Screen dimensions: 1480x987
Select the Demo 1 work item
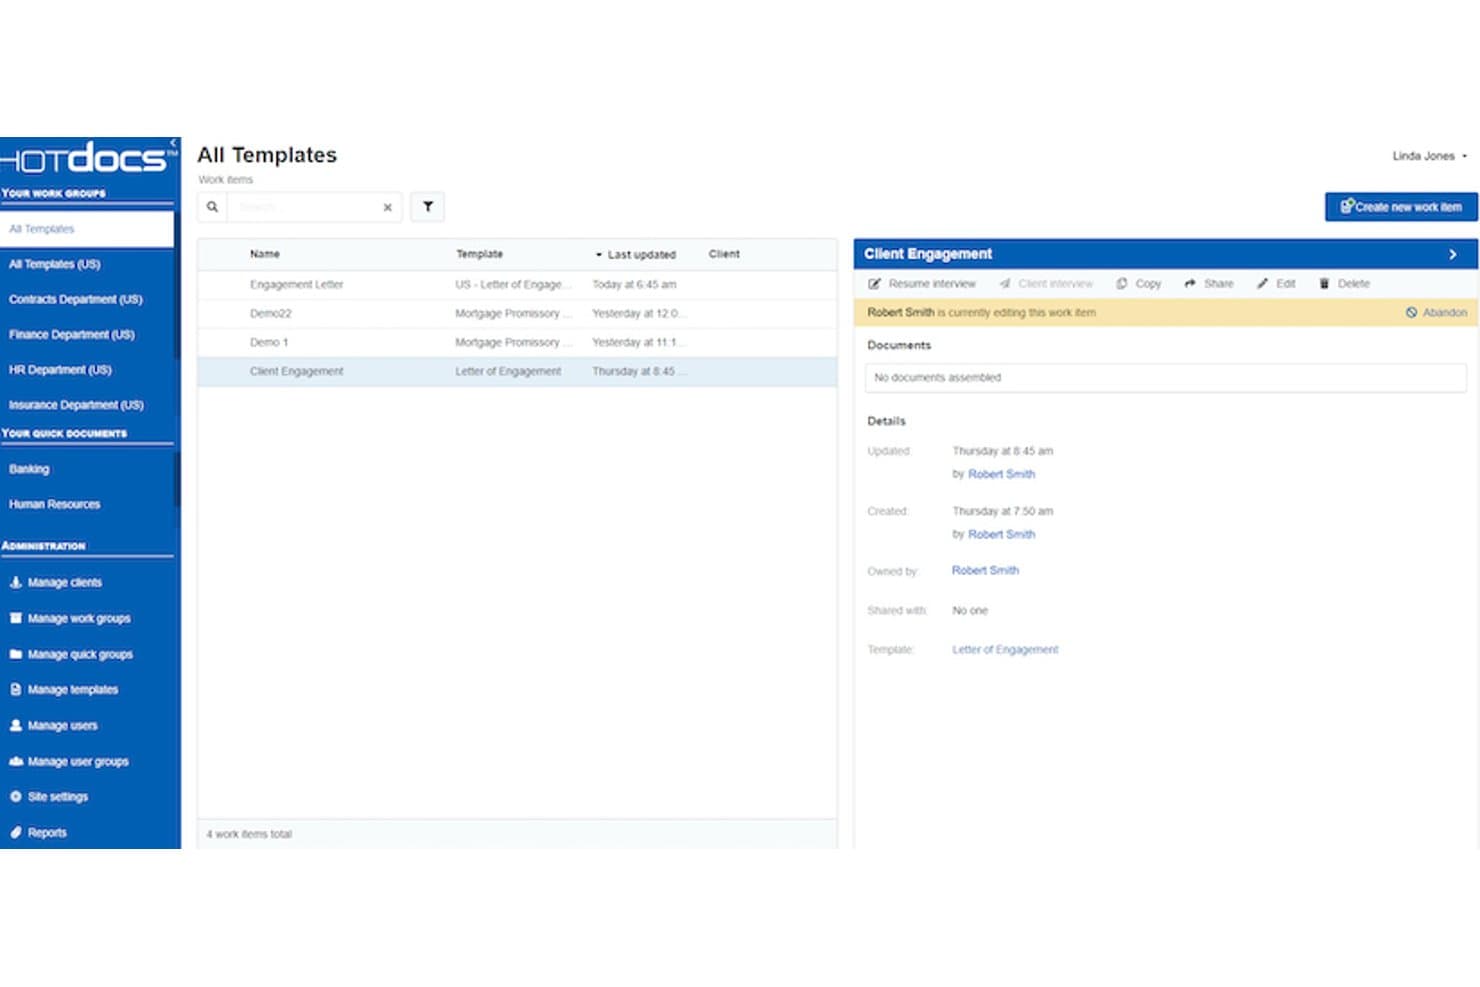[x=517, y=343]
